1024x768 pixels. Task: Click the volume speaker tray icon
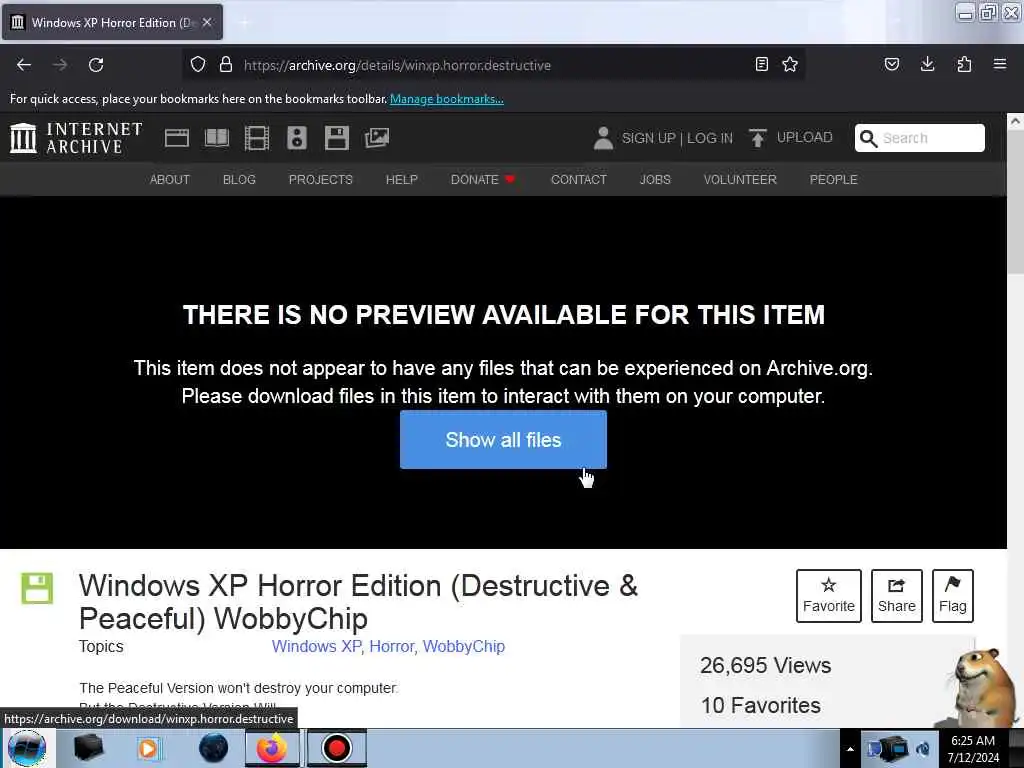click(x=923, y=748)
